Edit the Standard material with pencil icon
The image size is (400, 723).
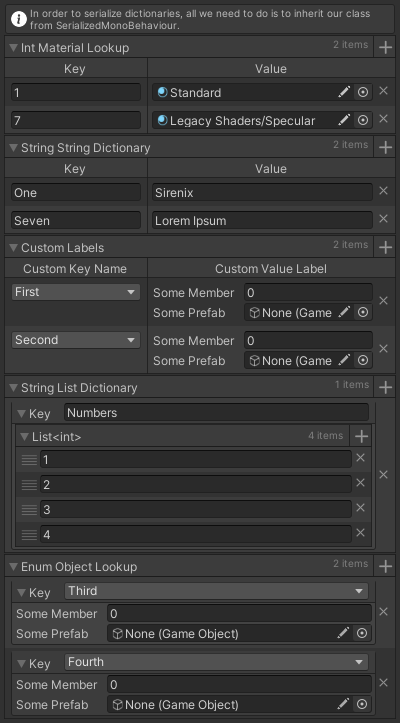[x=344, y=92]
